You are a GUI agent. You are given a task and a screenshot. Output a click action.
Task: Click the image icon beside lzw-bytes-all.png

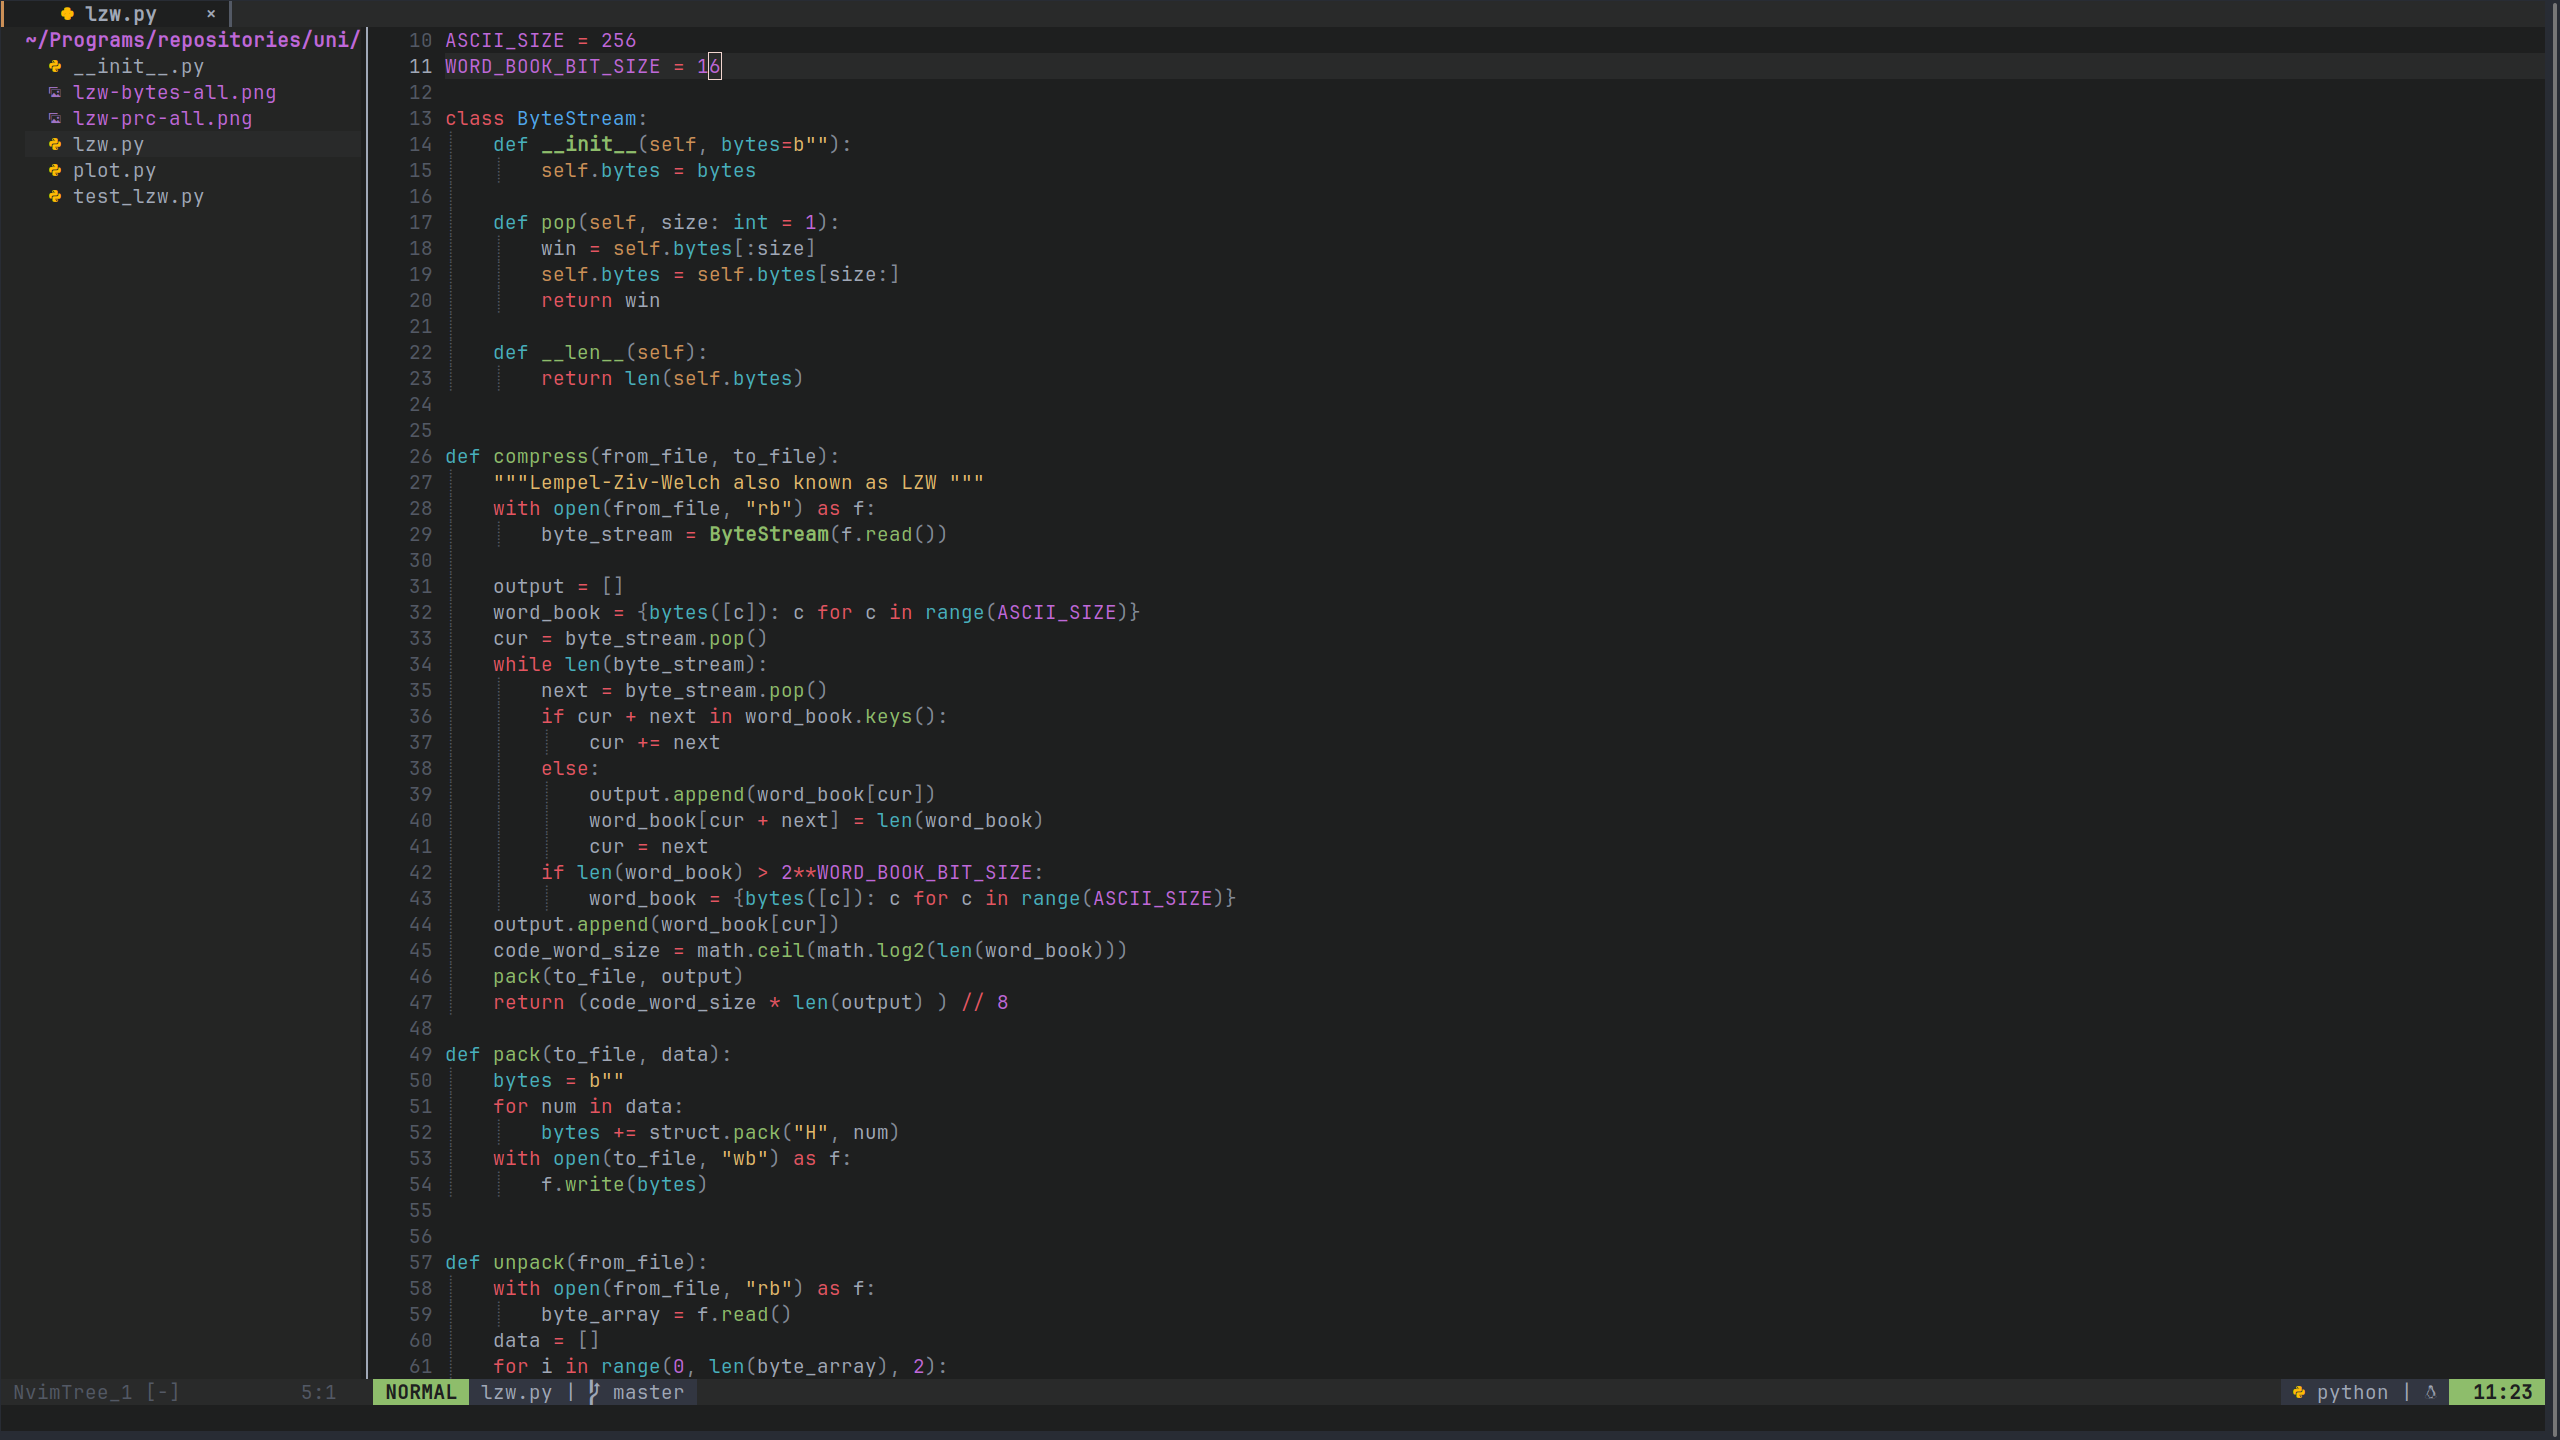[55, 92]
